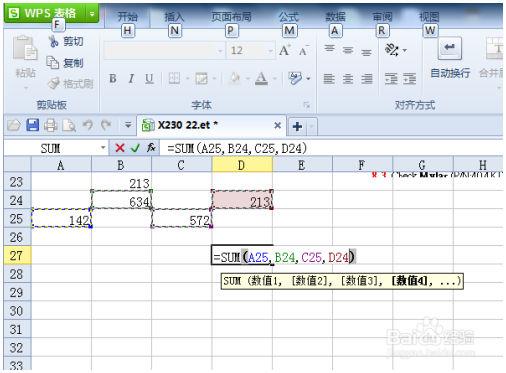Screen dimensions: 506x373
Task: Toggle Italic formatting
Action: 131,79
